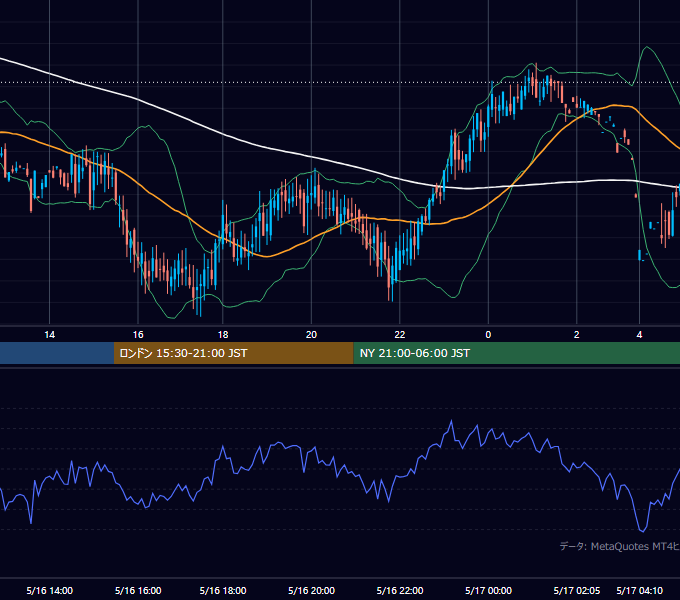Click the 5/16 22:00 date label
Image resolution: width=680 pixels, height=600 pixels.
click(400, 590)
